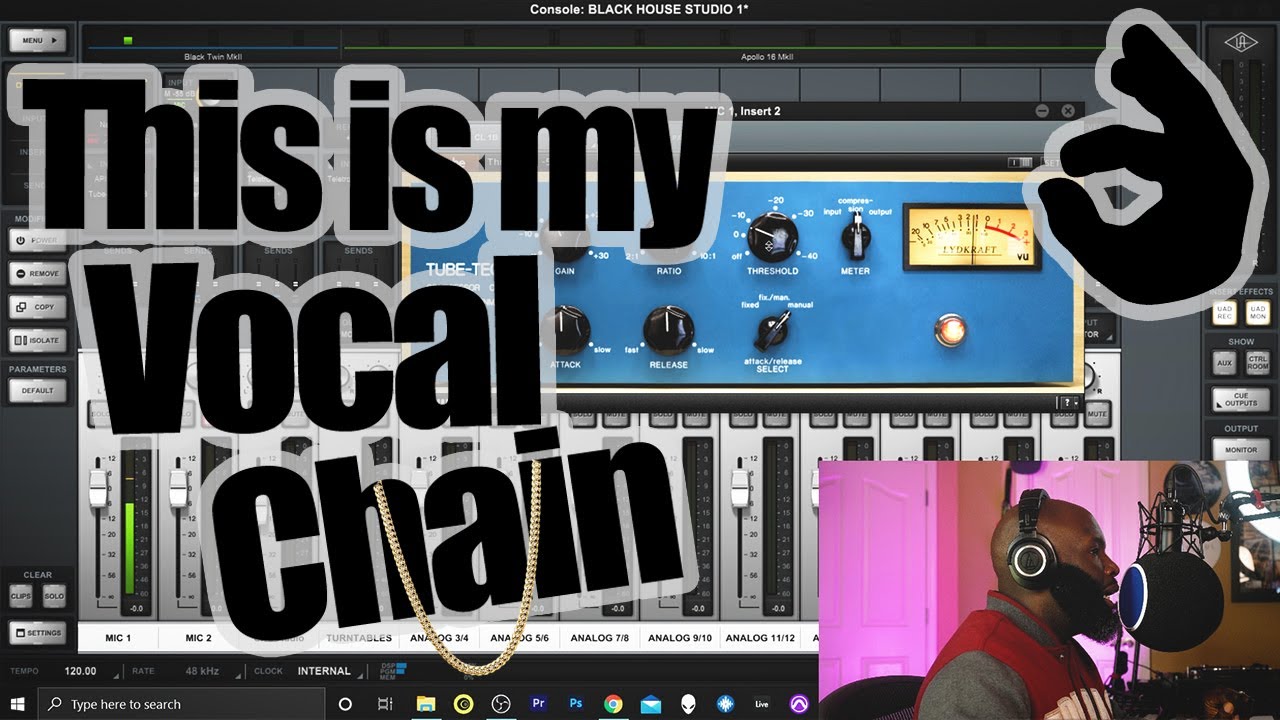Image resolution: width=1280 pixels, height=720 pixels.
Task: Open the purple circular A taskbar app
Action: click(799, 704)
